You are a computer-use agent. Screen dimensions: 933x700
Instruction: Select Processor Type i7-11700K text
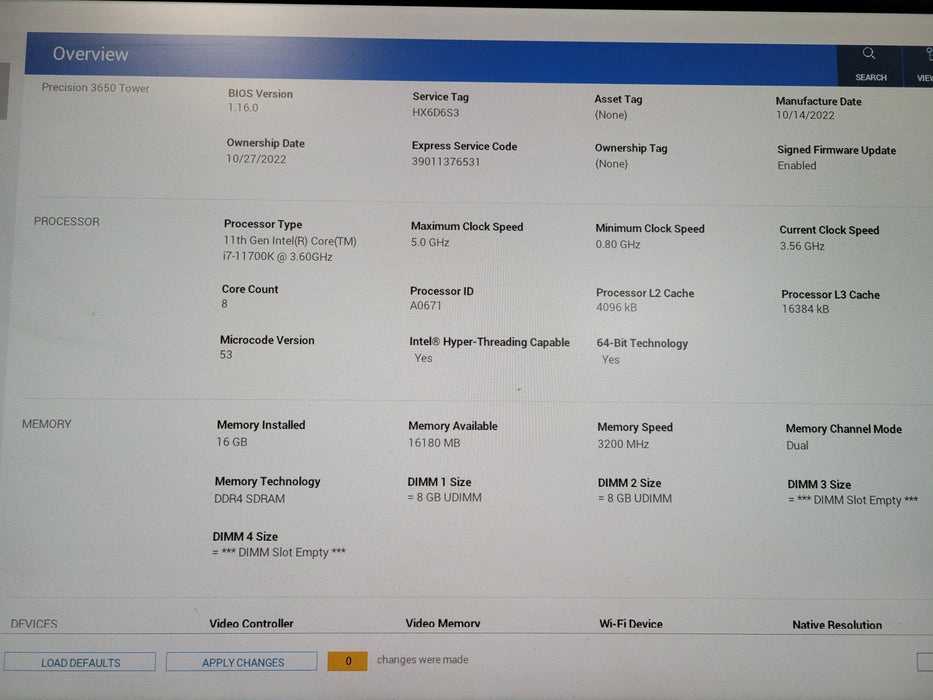(277, 257)
